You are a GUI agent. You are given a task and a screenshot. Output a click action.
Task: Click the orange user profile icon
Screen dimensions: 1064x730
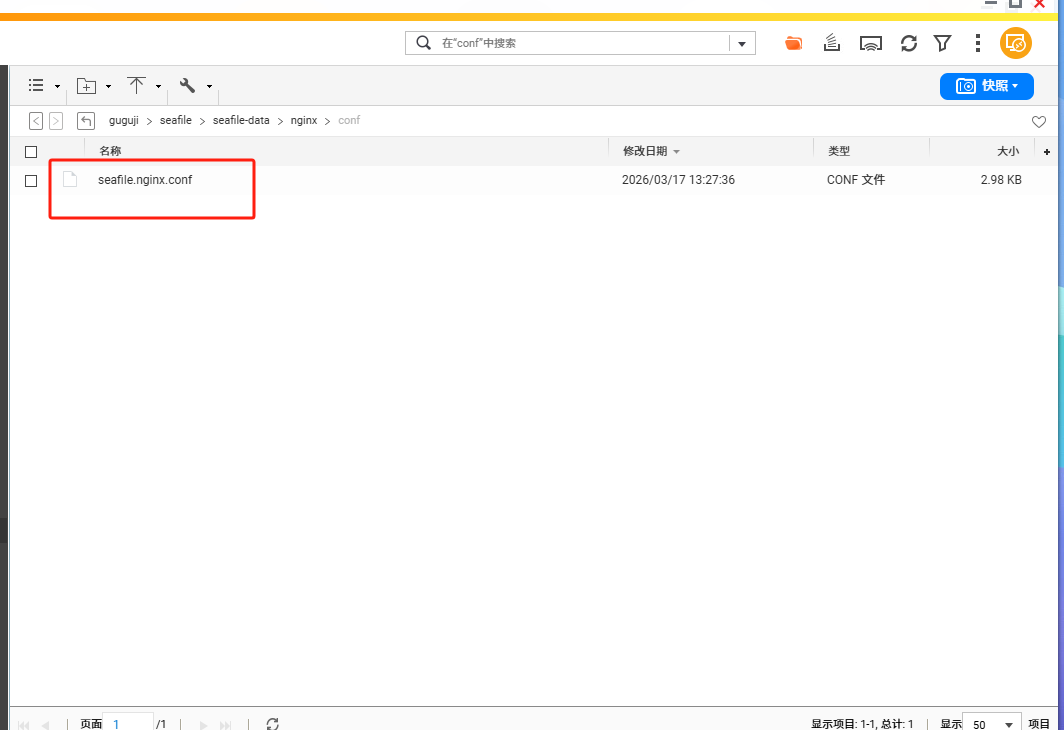(x=1015, y=43)
